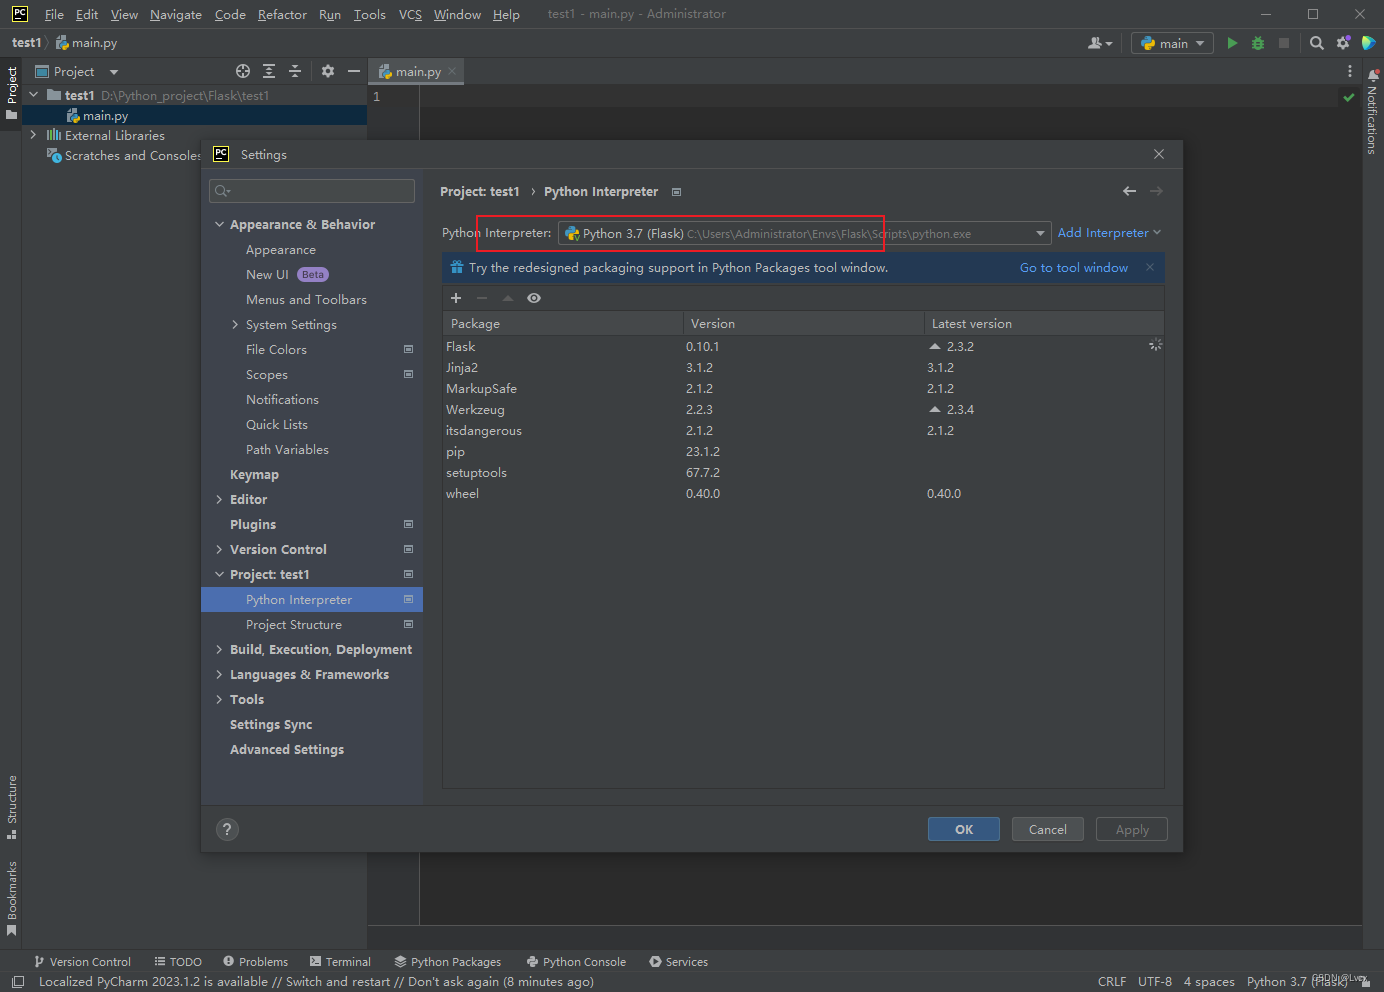Image resolution: width=1384 pixels, height=992 pixels.
Task: Open the VCS menu
Action: coord(410,14)
